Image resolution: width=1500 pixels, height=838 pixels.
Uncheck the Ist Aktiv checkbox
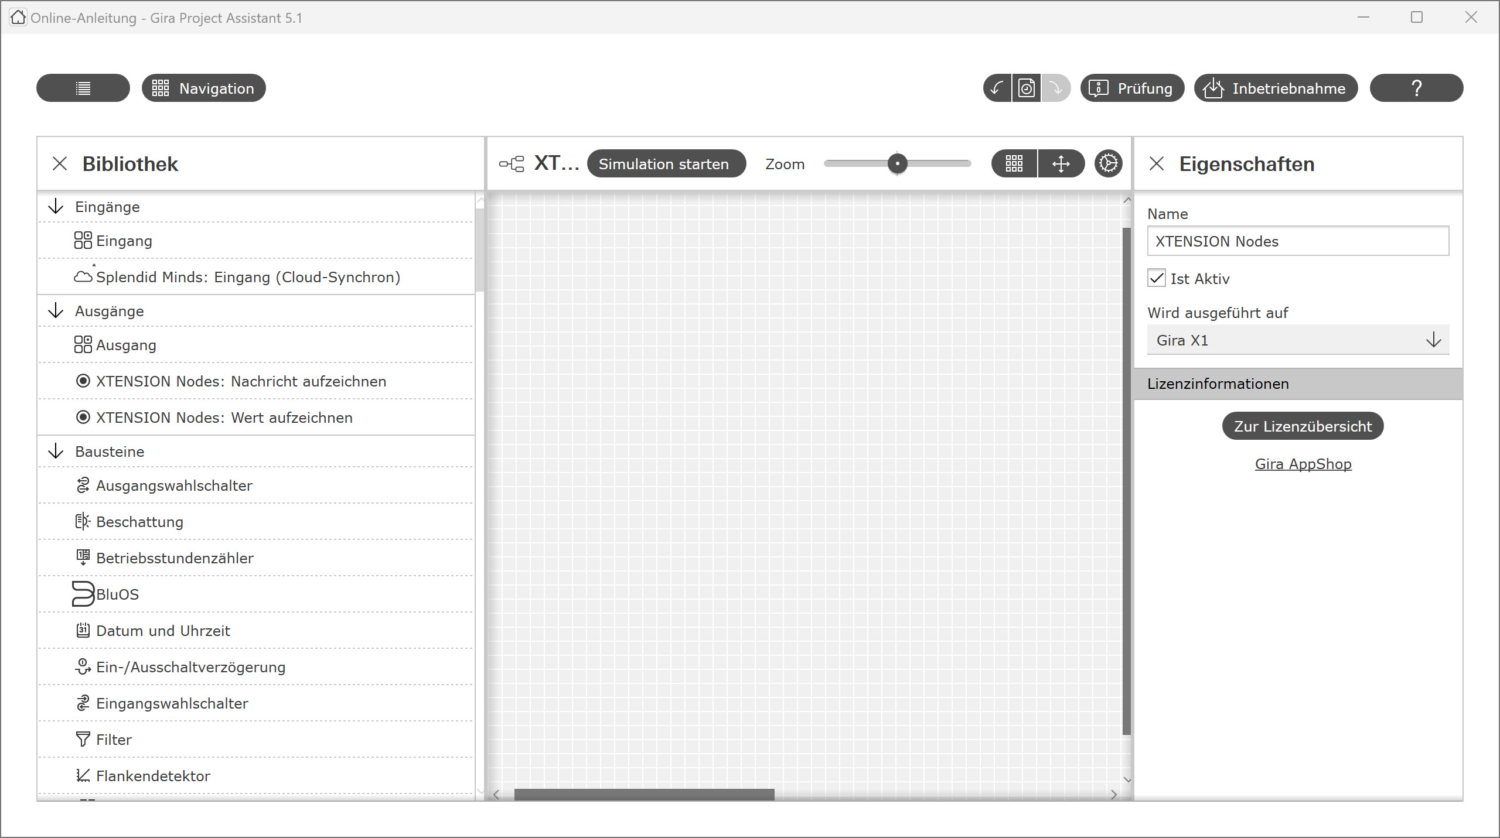click(x=1157, y=278)
